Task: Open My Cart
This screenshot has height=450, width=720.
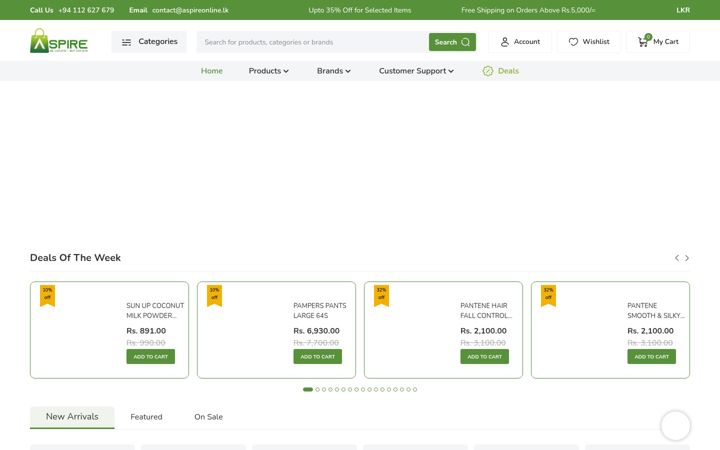Action: pos(658,42)
